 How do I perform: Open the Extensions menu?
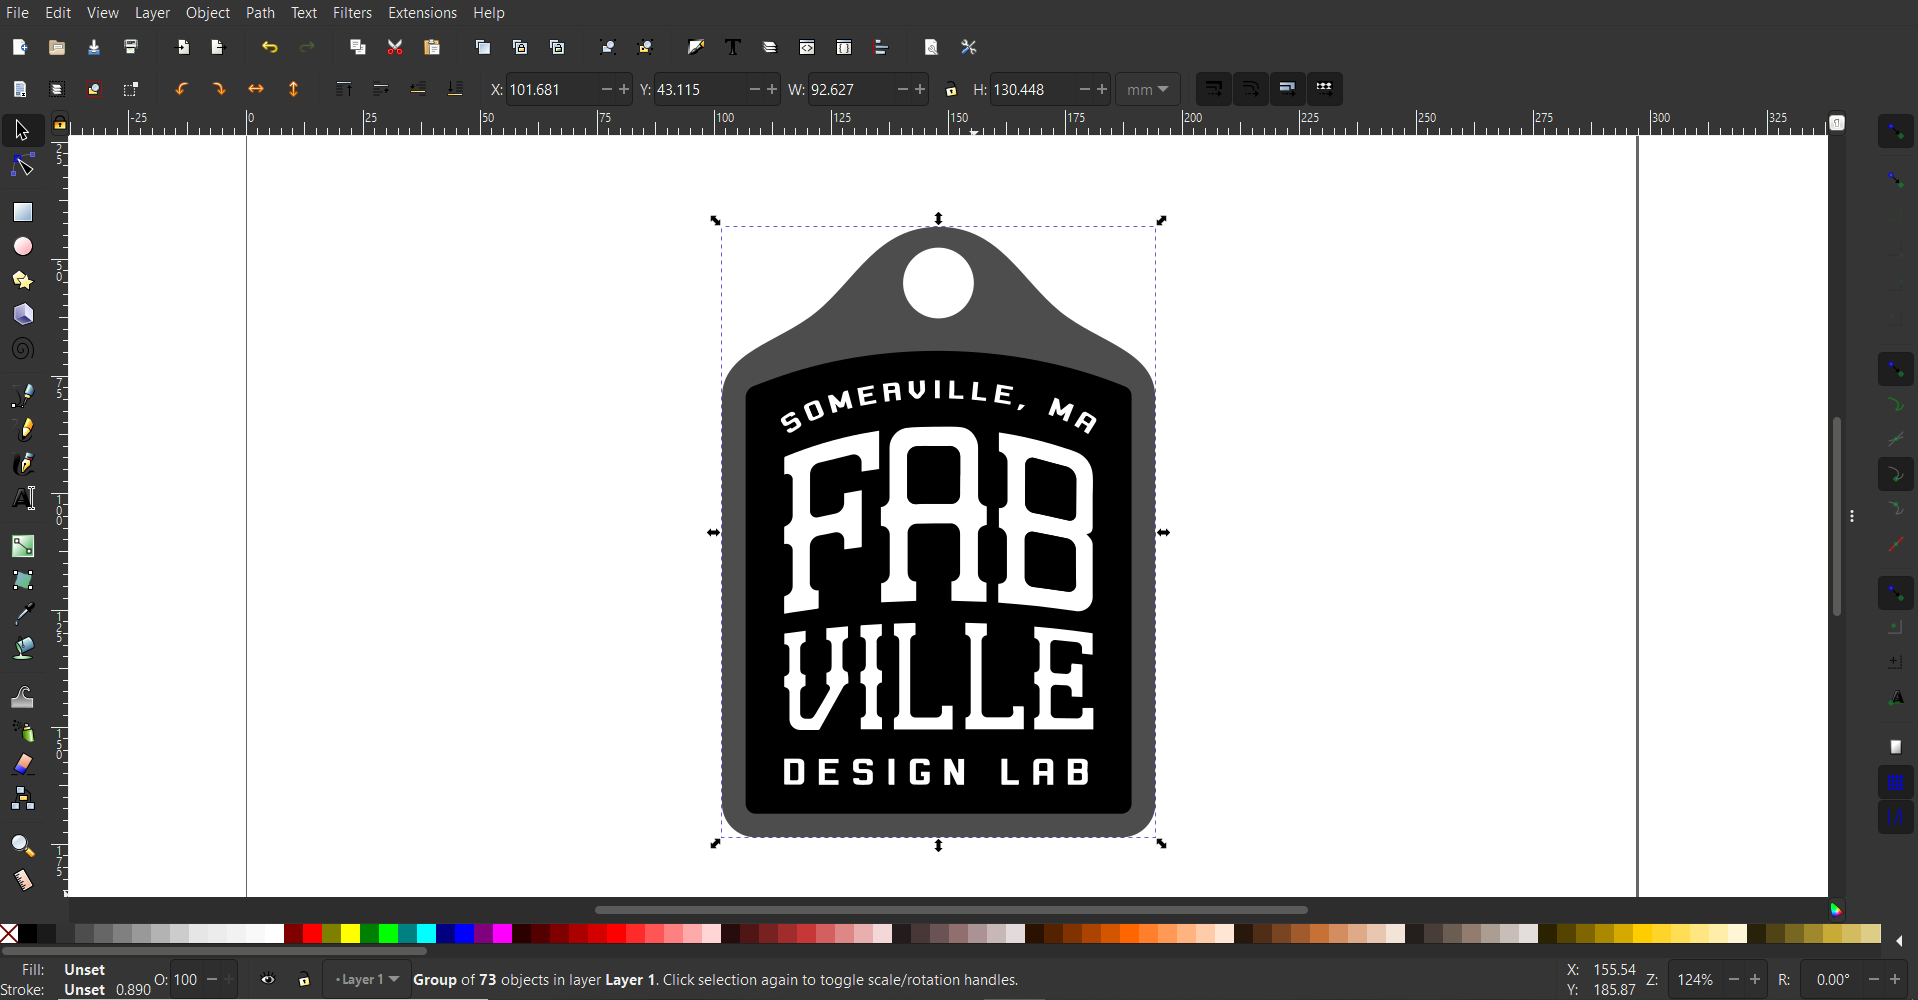(422, 13)
